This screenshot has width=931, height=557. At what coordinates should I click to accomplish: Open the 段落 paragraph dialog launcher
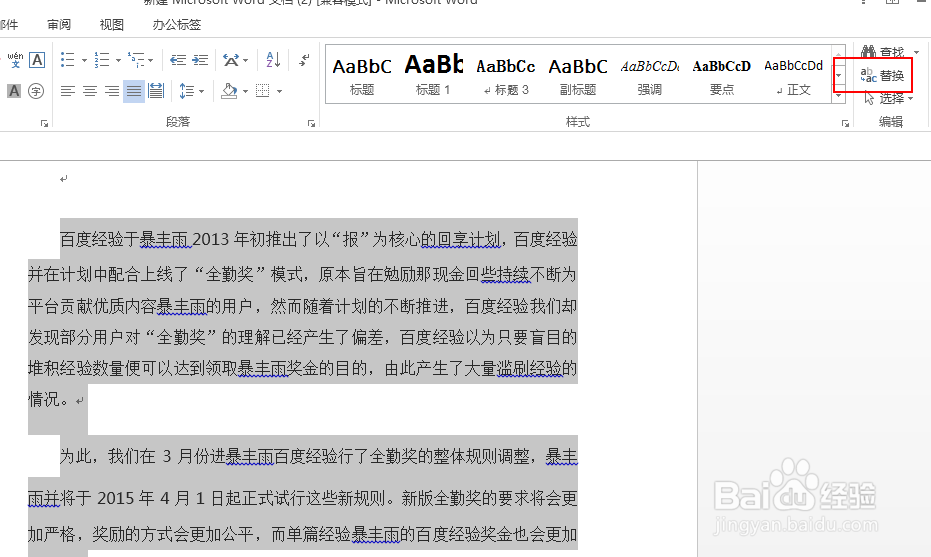click(311, 124)
